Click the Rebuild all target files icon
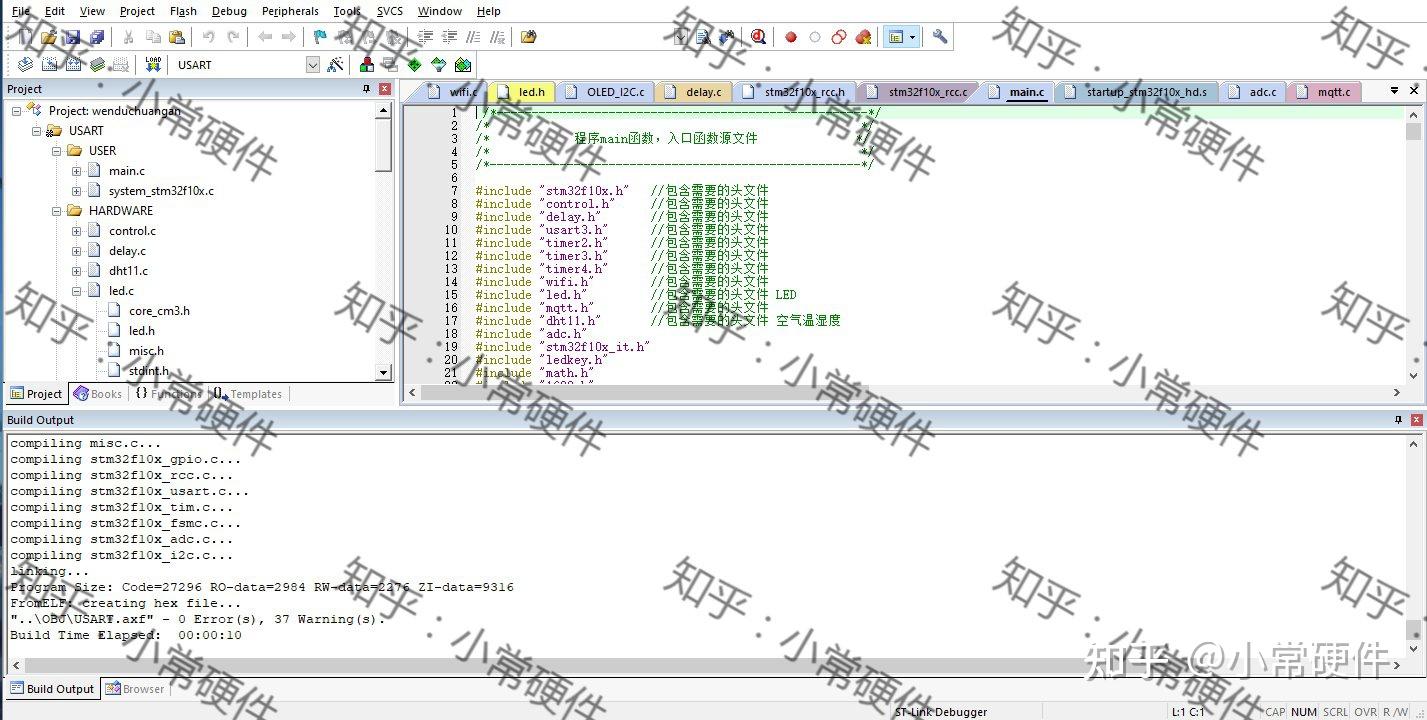 pos(73,65)
